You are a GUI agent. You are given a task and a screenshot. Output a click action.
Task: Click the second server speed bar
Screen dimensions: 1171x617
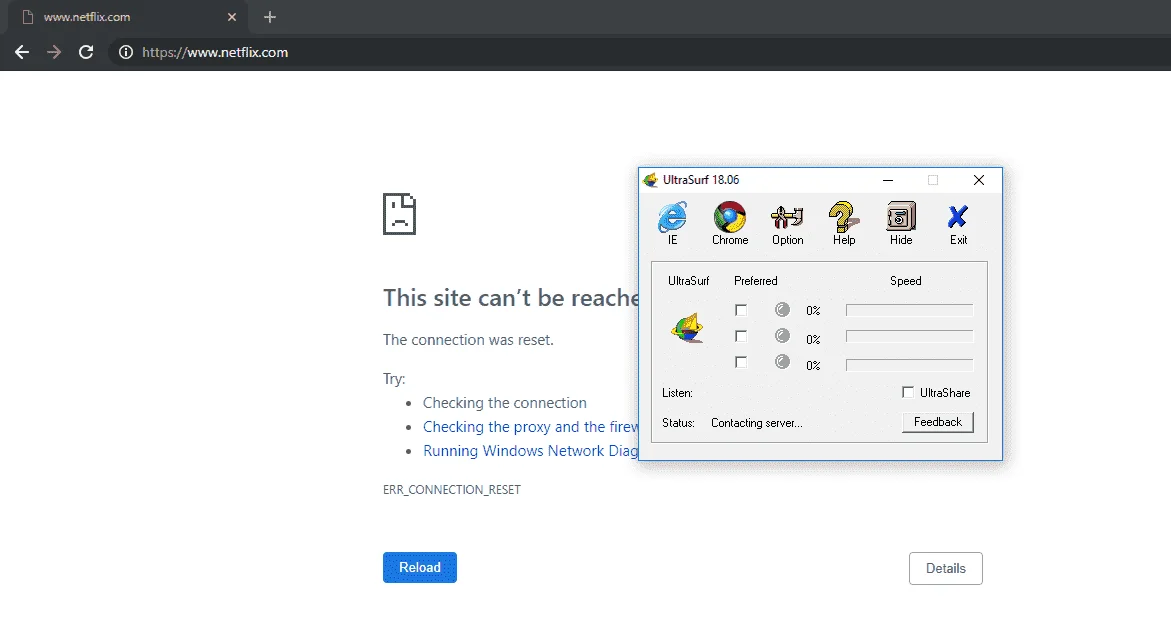[910, 336]
